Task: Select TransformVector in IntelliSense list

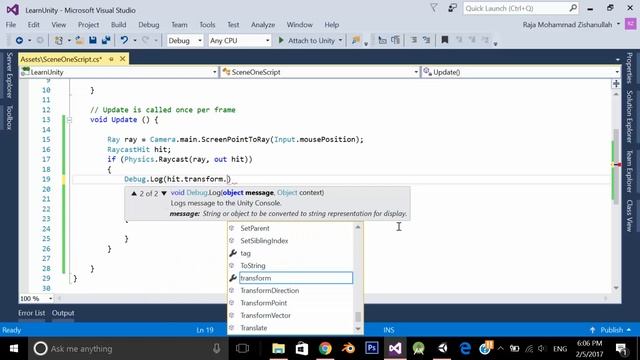Action: coord(290,316)
